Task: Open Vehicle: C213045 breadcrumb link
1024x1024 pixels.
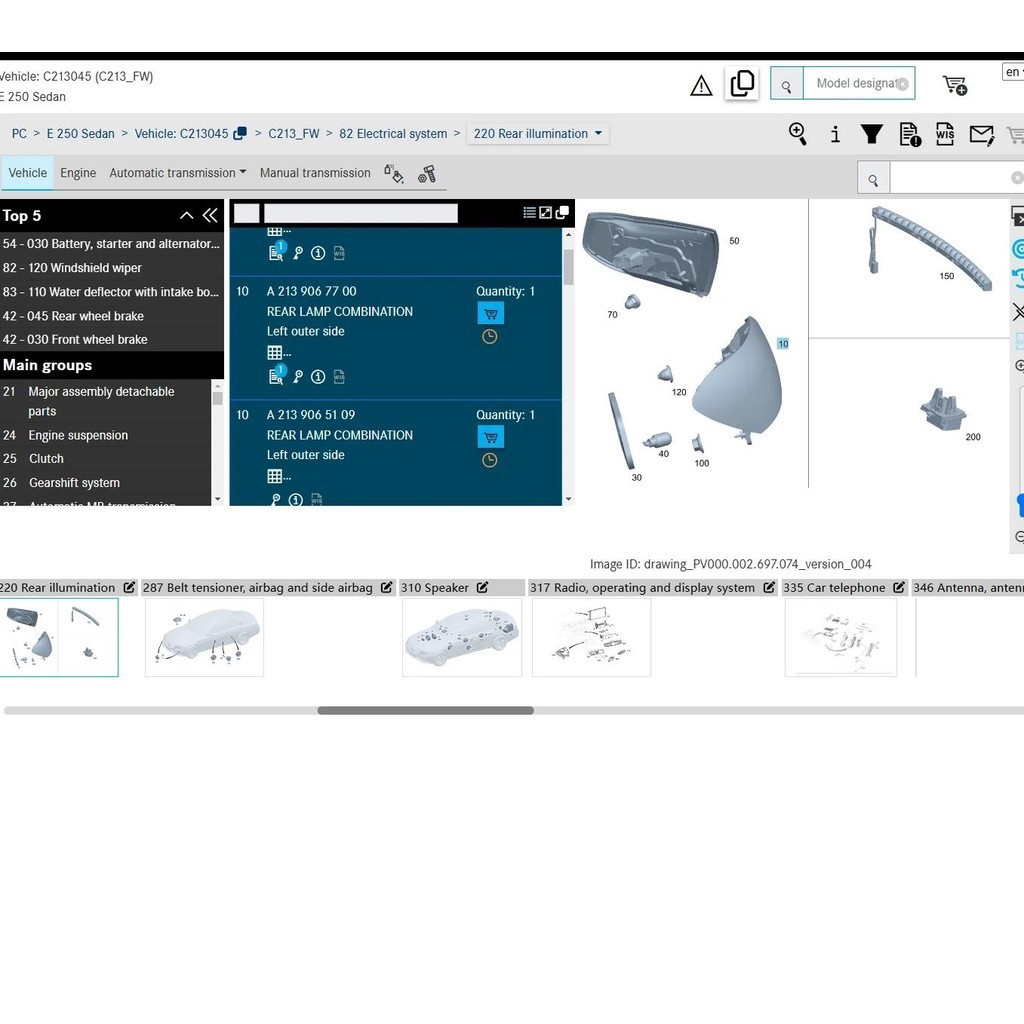Action: pyautogui.click(x=182, y=134)
